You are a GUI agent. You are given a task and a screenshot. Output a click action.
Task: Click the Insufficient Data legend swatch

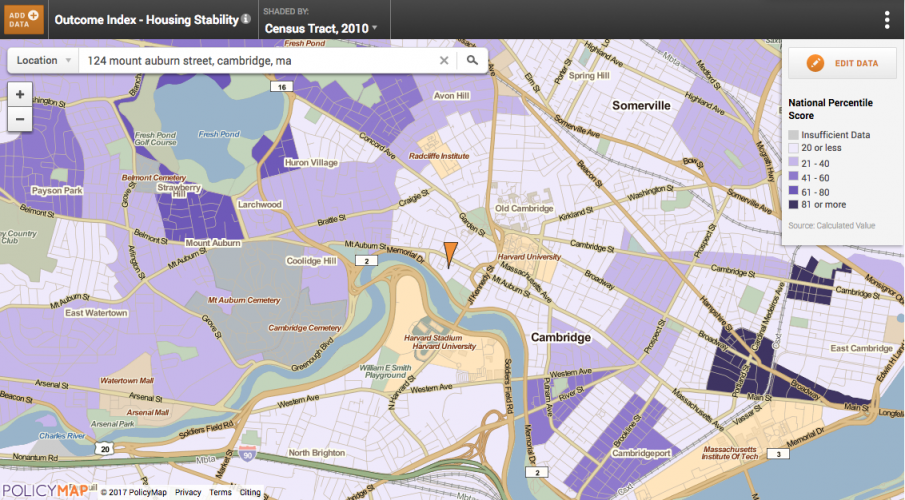click(x=794, y=135)
